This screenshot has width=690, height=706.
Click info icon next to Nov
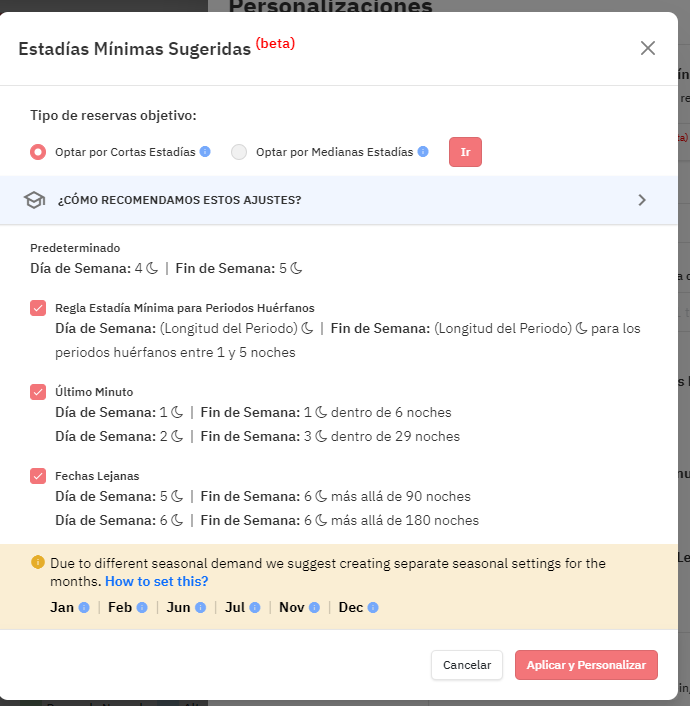click(x=315, y=607)
